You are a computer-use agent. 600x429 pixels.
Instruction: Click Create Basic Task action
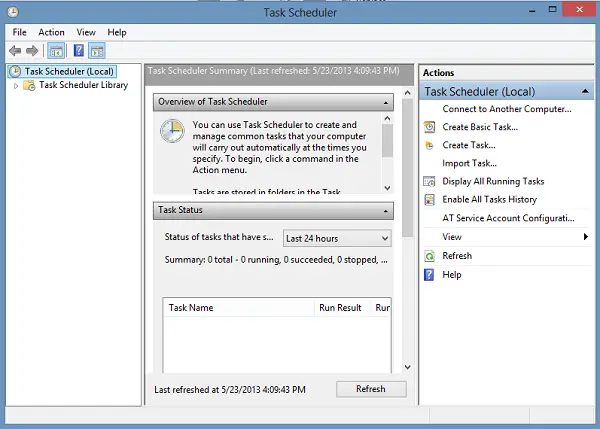(480, 127)
